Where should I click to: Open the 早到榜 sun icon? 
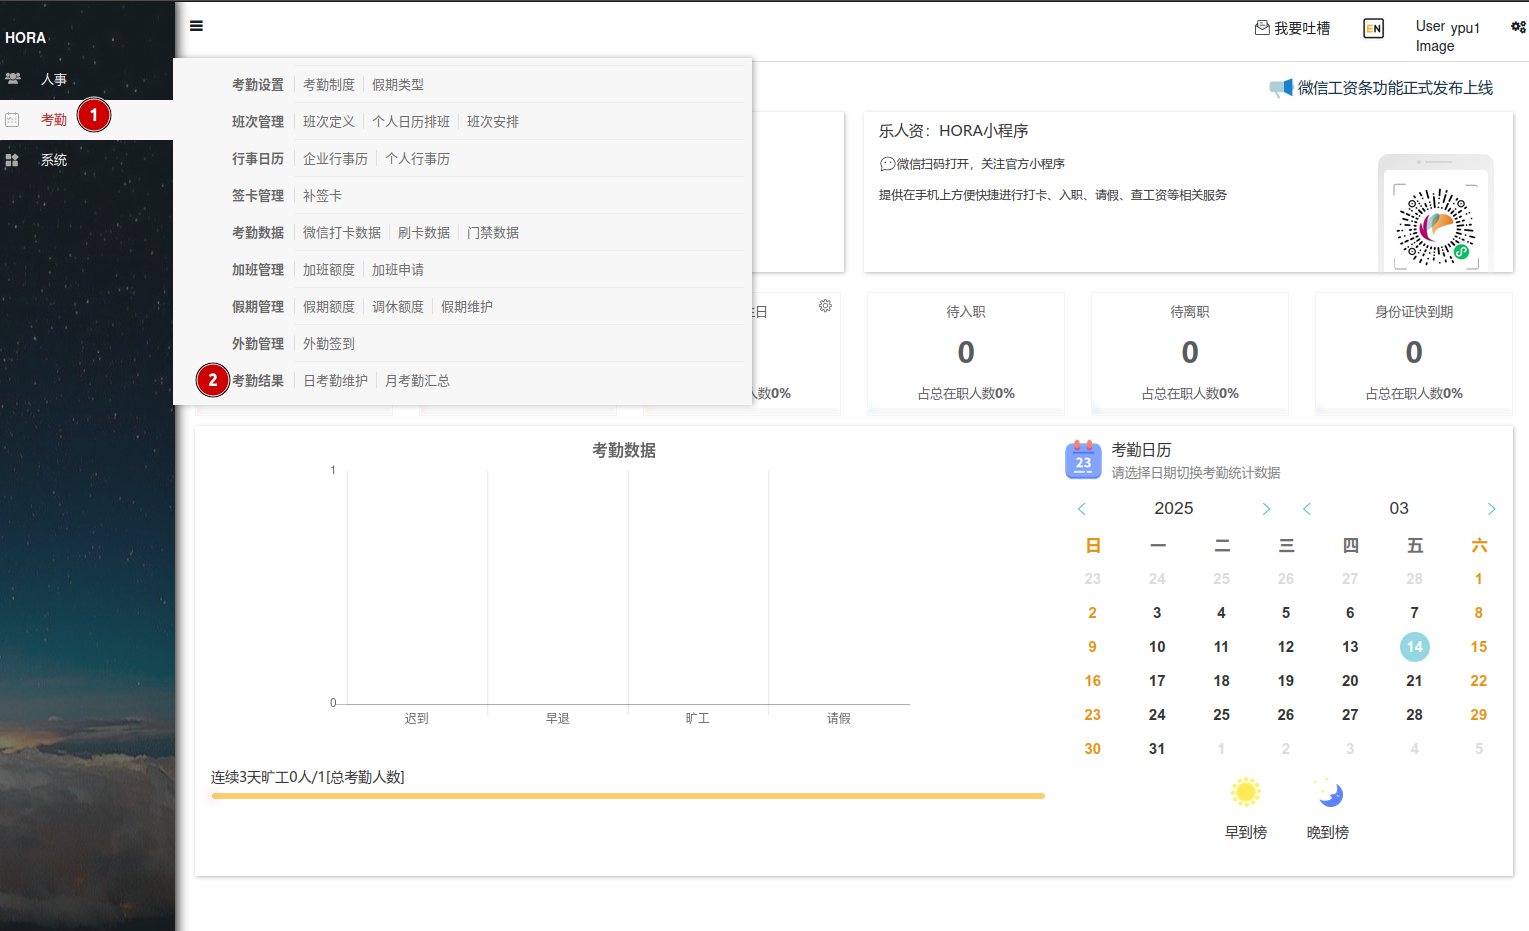pos(1245,793)
